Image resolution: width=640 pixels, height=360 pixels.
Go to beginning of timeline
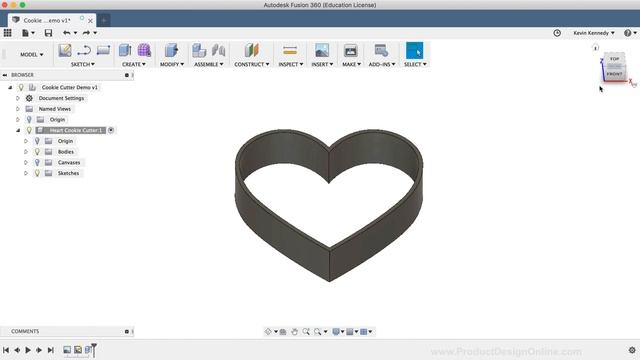(6, 350)
